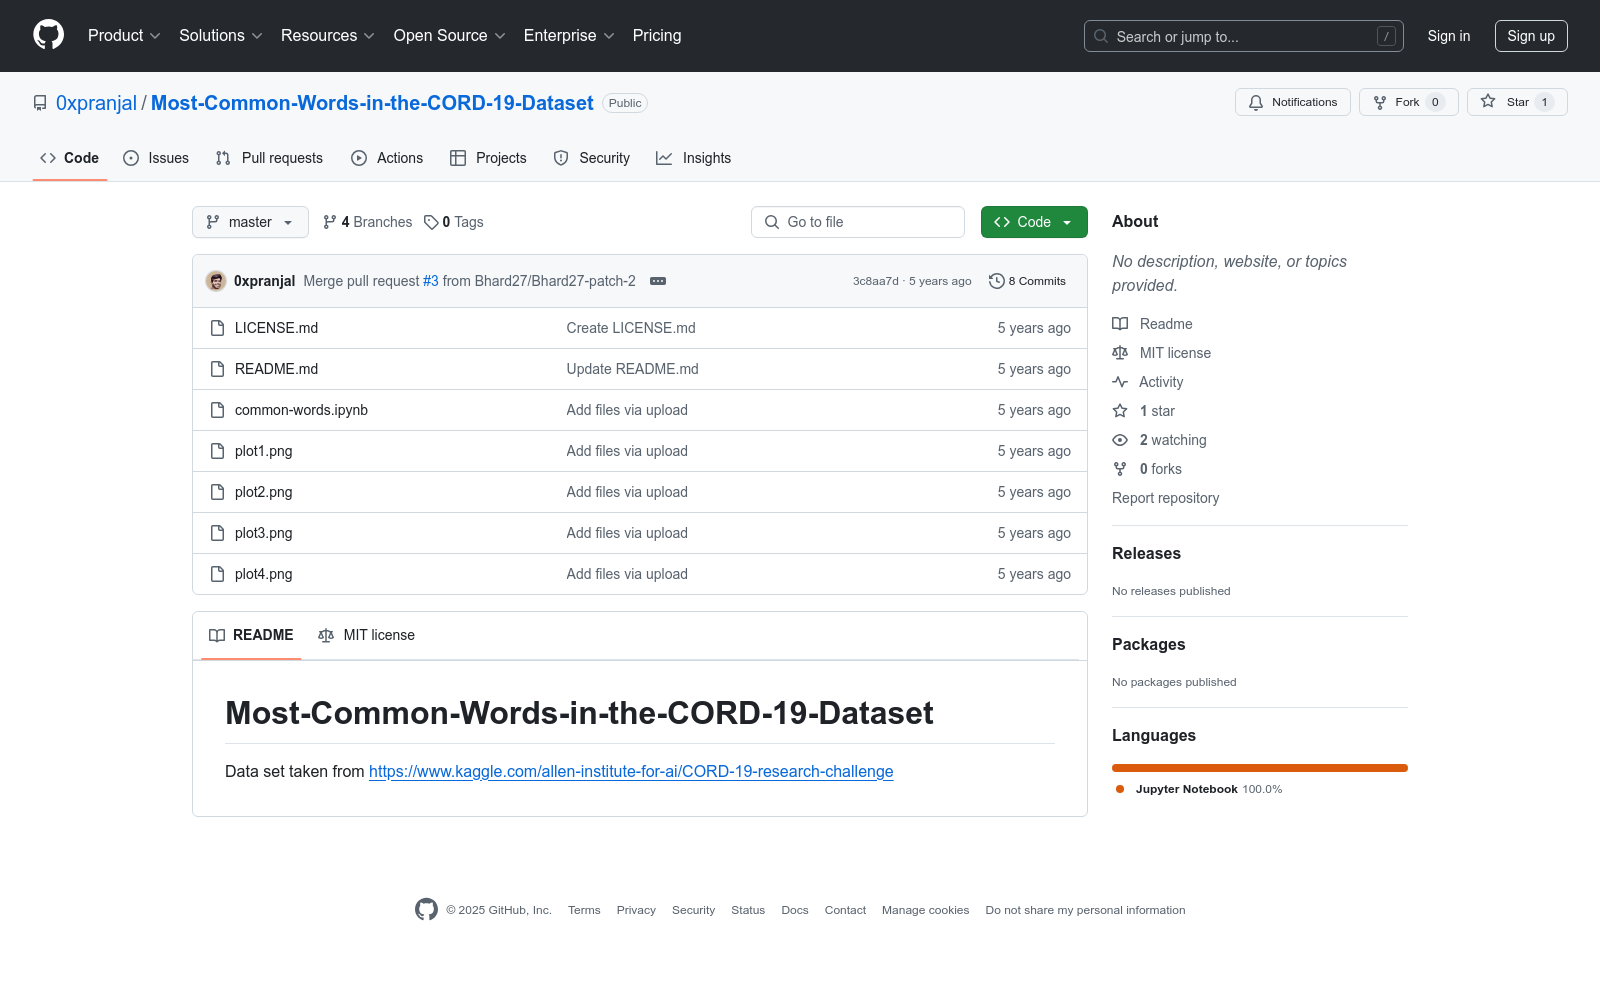Click the GitHub logo in header

[48, 35]
